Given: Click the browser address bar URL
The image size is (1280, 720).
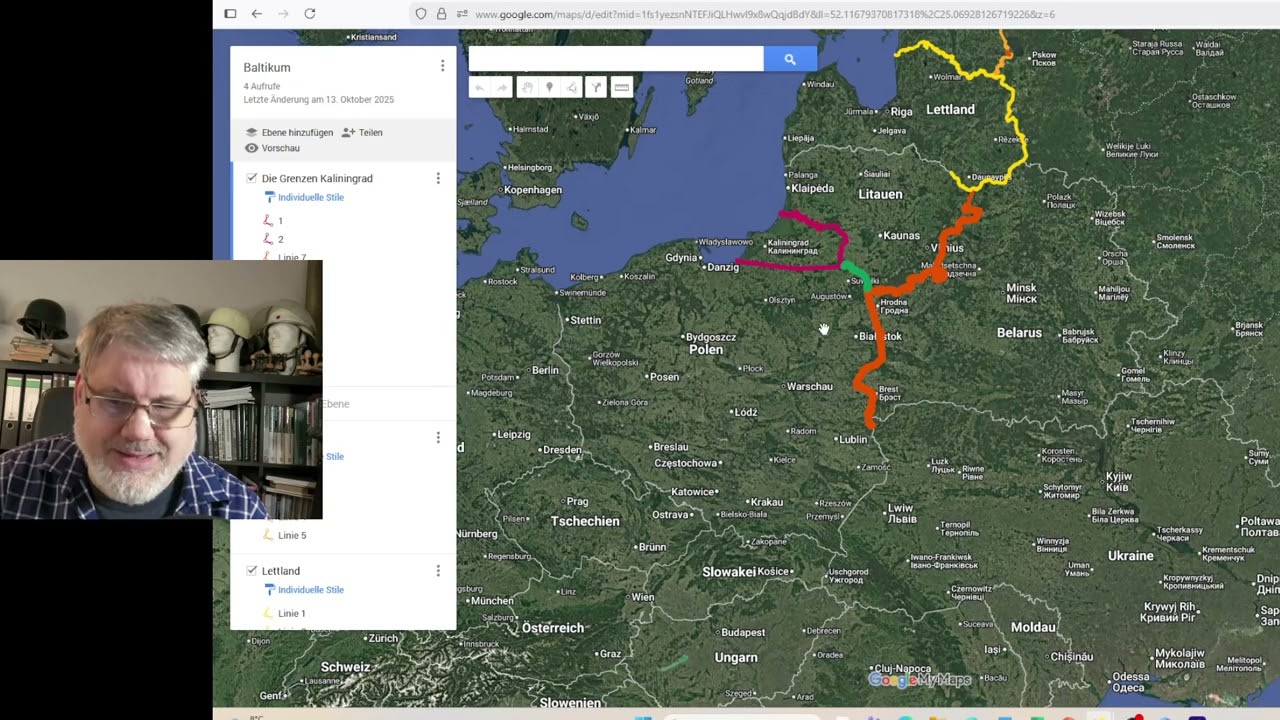Looking at the screenshot, I should (765, 14).
